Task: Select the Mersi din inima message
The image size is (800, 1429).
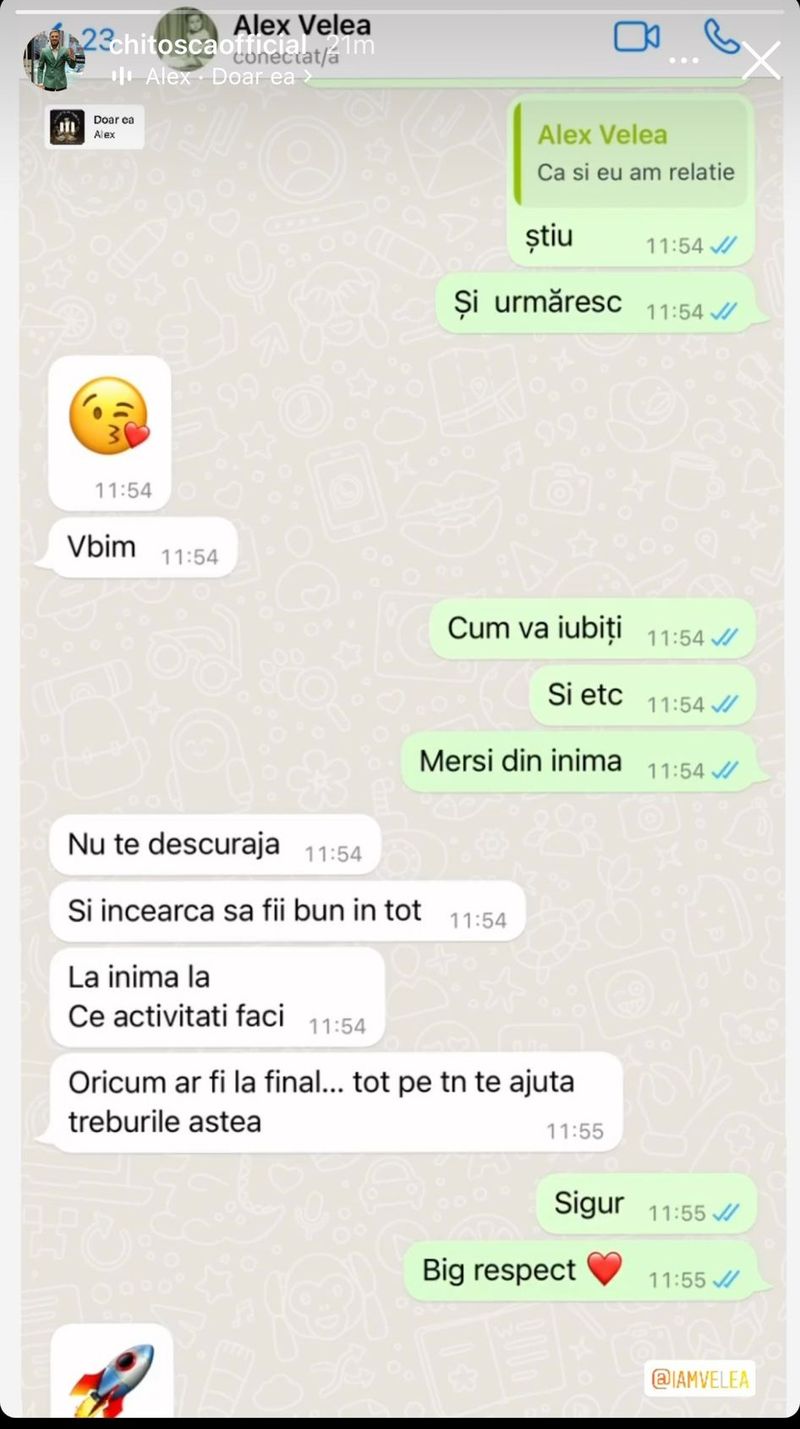Action: (579, 762)
